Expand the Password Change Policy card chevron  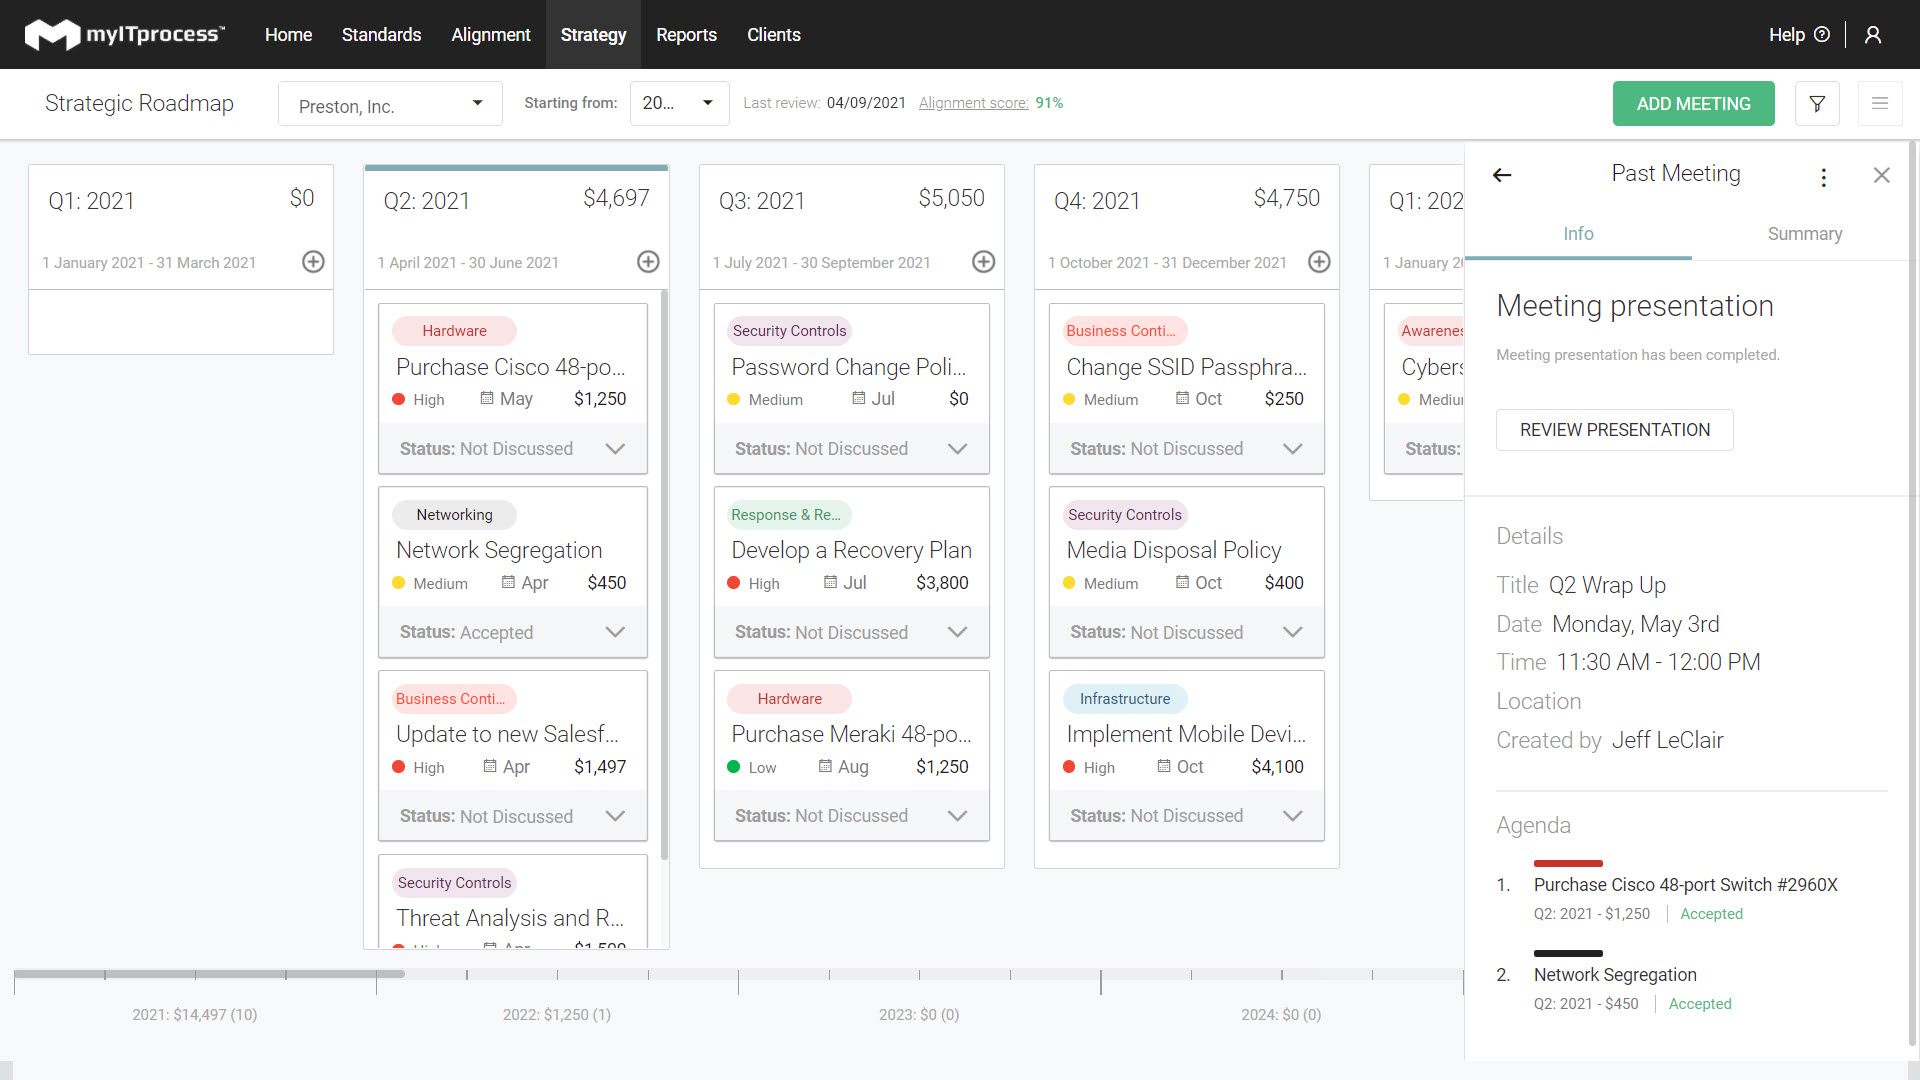point(959,448)
